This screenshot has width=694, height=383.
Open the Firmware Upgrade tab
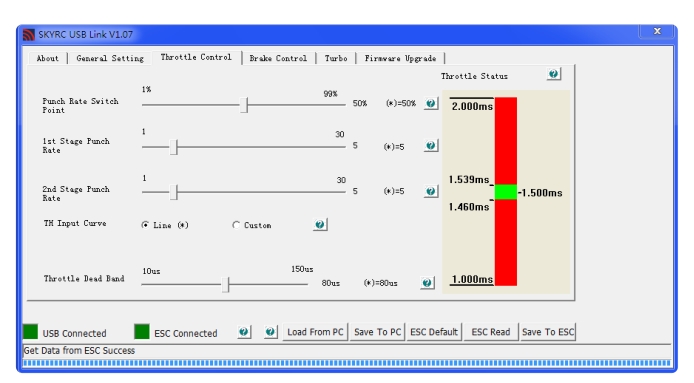[x=400, y=58]
